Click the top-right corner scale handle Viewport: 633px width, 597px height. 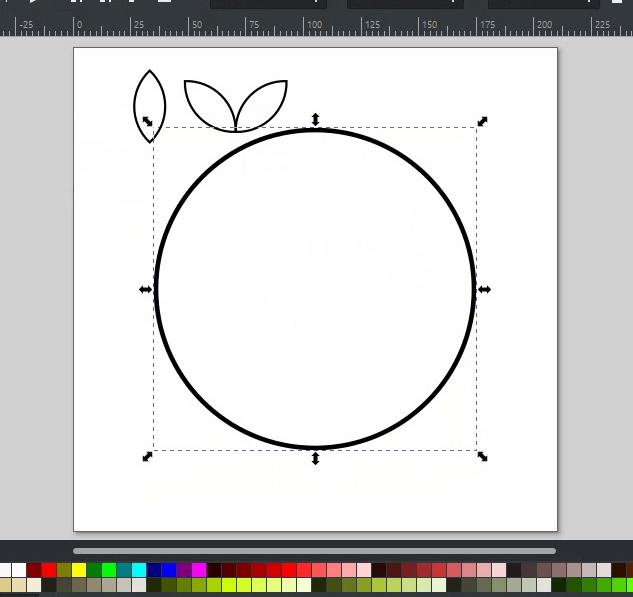click(x=482, y=121)
